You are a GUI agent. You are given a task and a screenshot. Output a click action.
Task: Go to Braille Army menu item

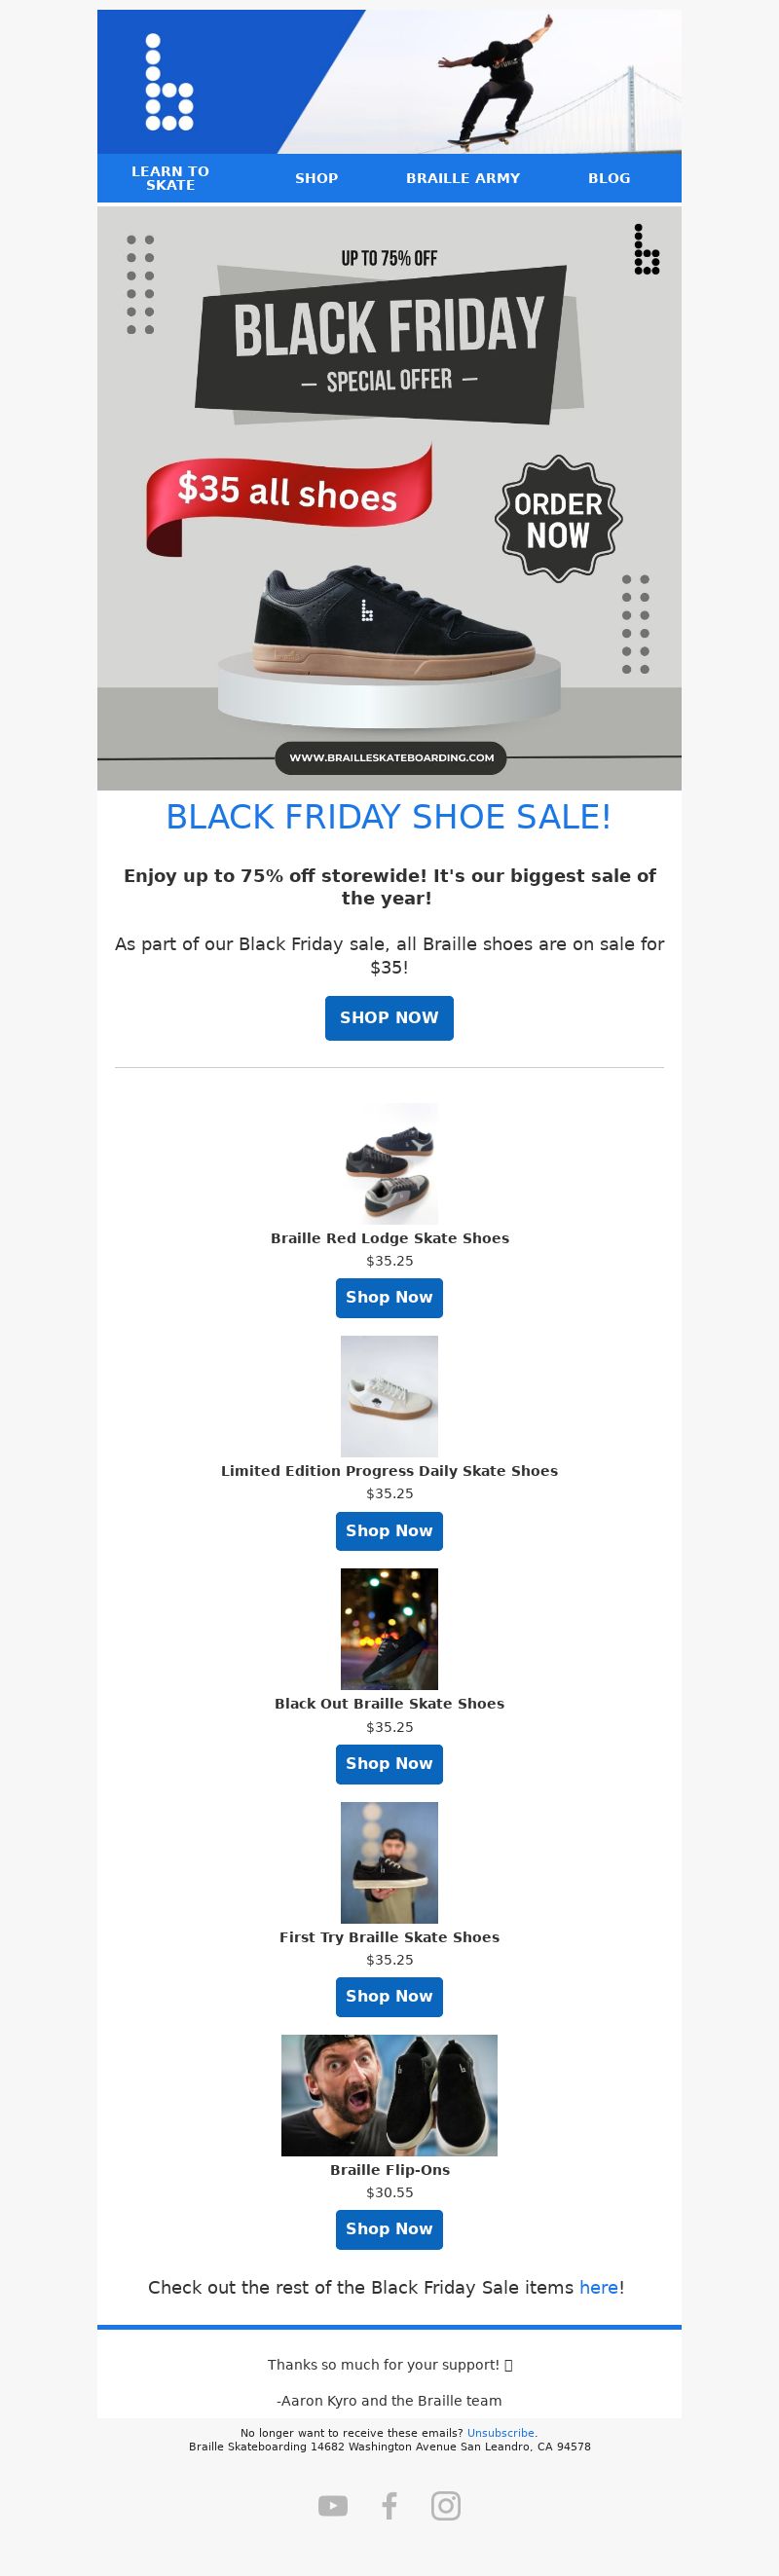[463, 178]
